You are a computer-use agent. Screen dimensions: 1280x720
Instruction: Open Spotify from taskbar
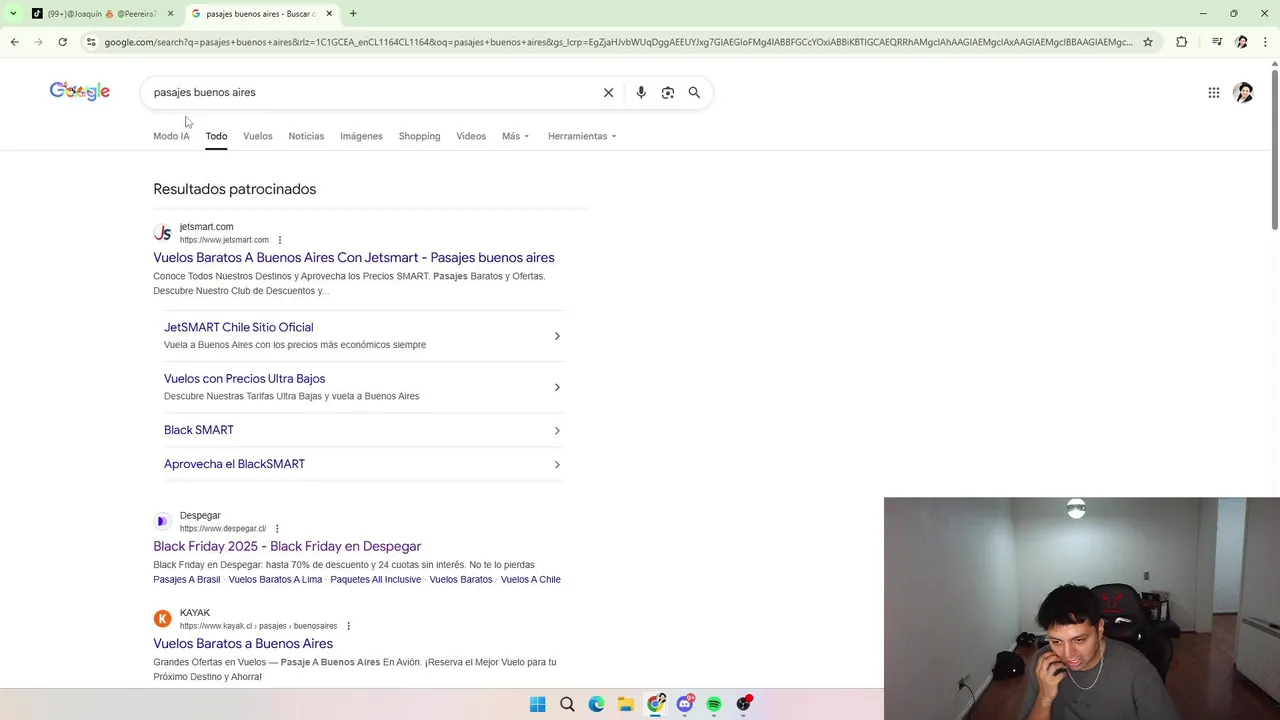click(714, 704)
